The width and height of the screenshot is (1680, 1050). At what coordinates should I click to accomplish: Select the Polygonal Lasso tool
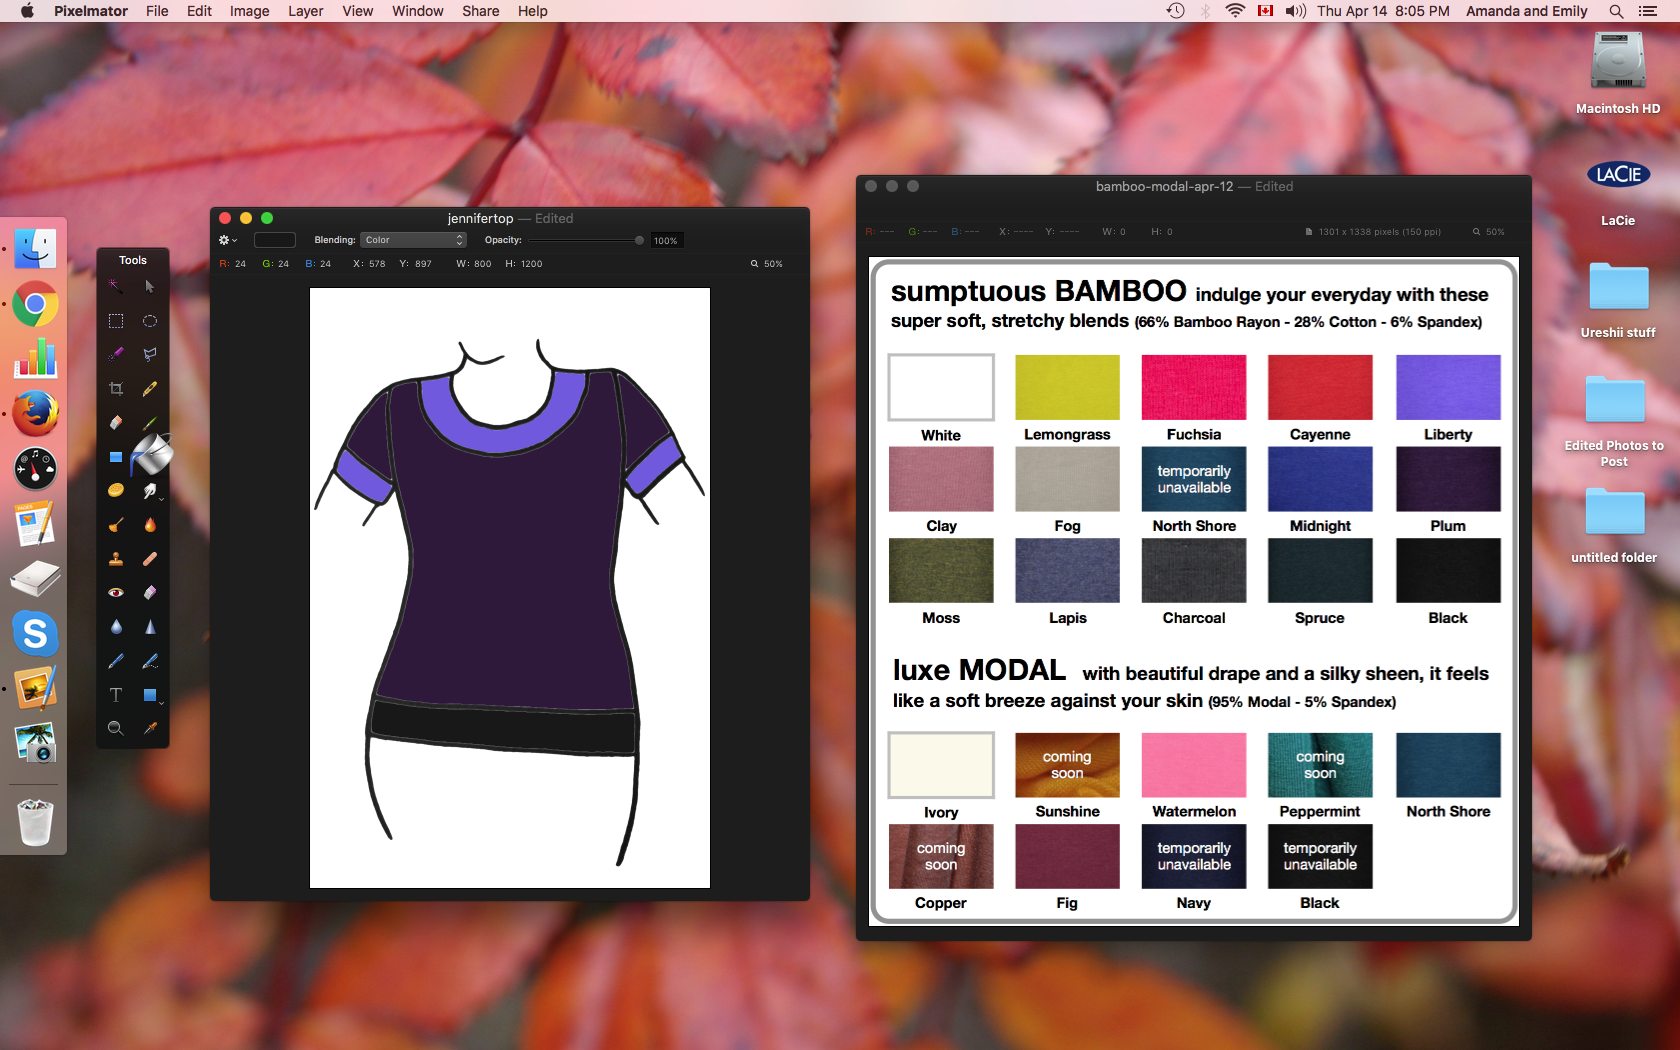tap(150, 354)
